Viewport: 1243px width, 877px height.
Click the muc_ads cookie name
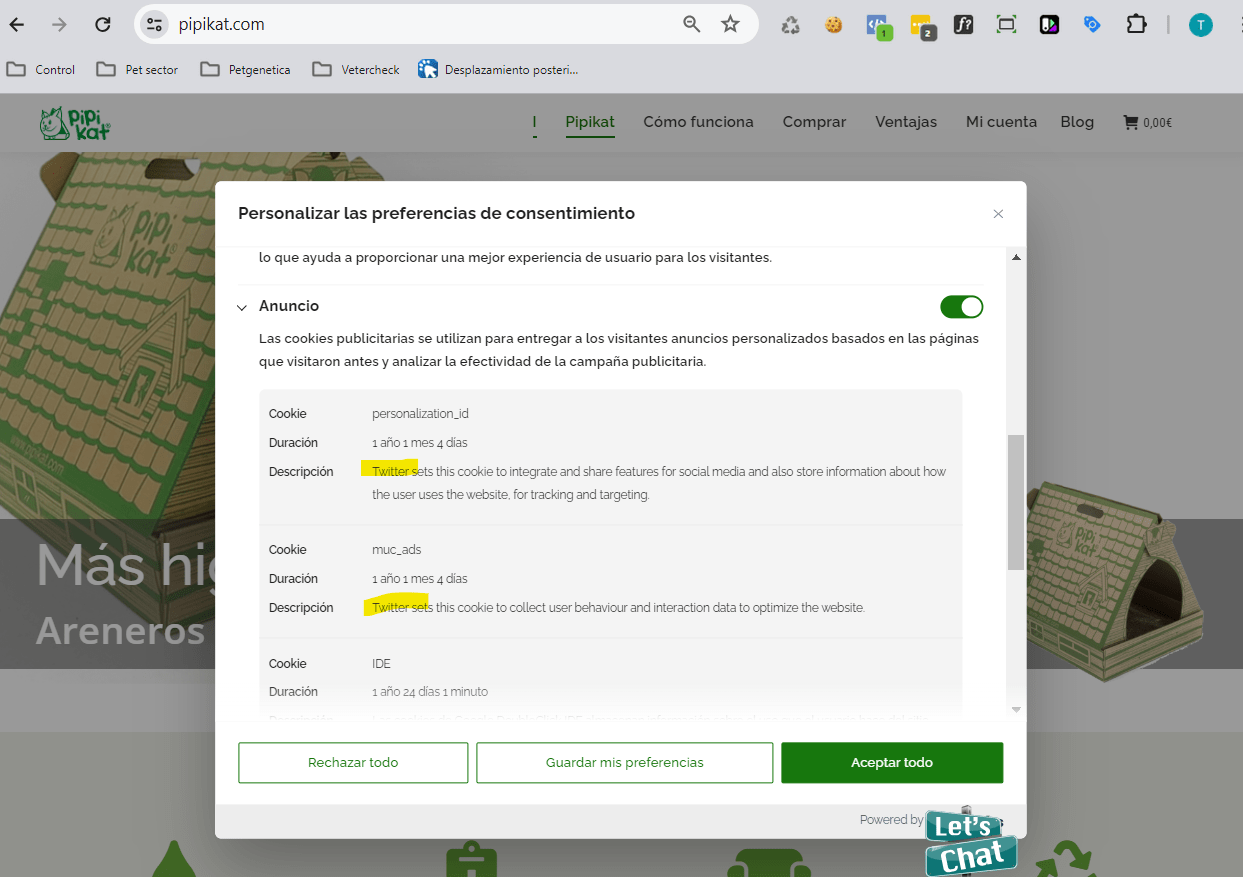coord(397,550)
